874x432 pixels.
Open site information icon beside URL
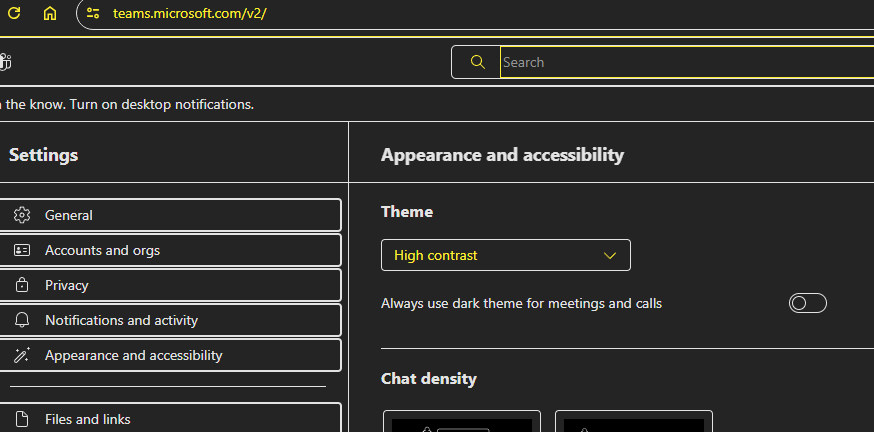click(x=93, y=13)
